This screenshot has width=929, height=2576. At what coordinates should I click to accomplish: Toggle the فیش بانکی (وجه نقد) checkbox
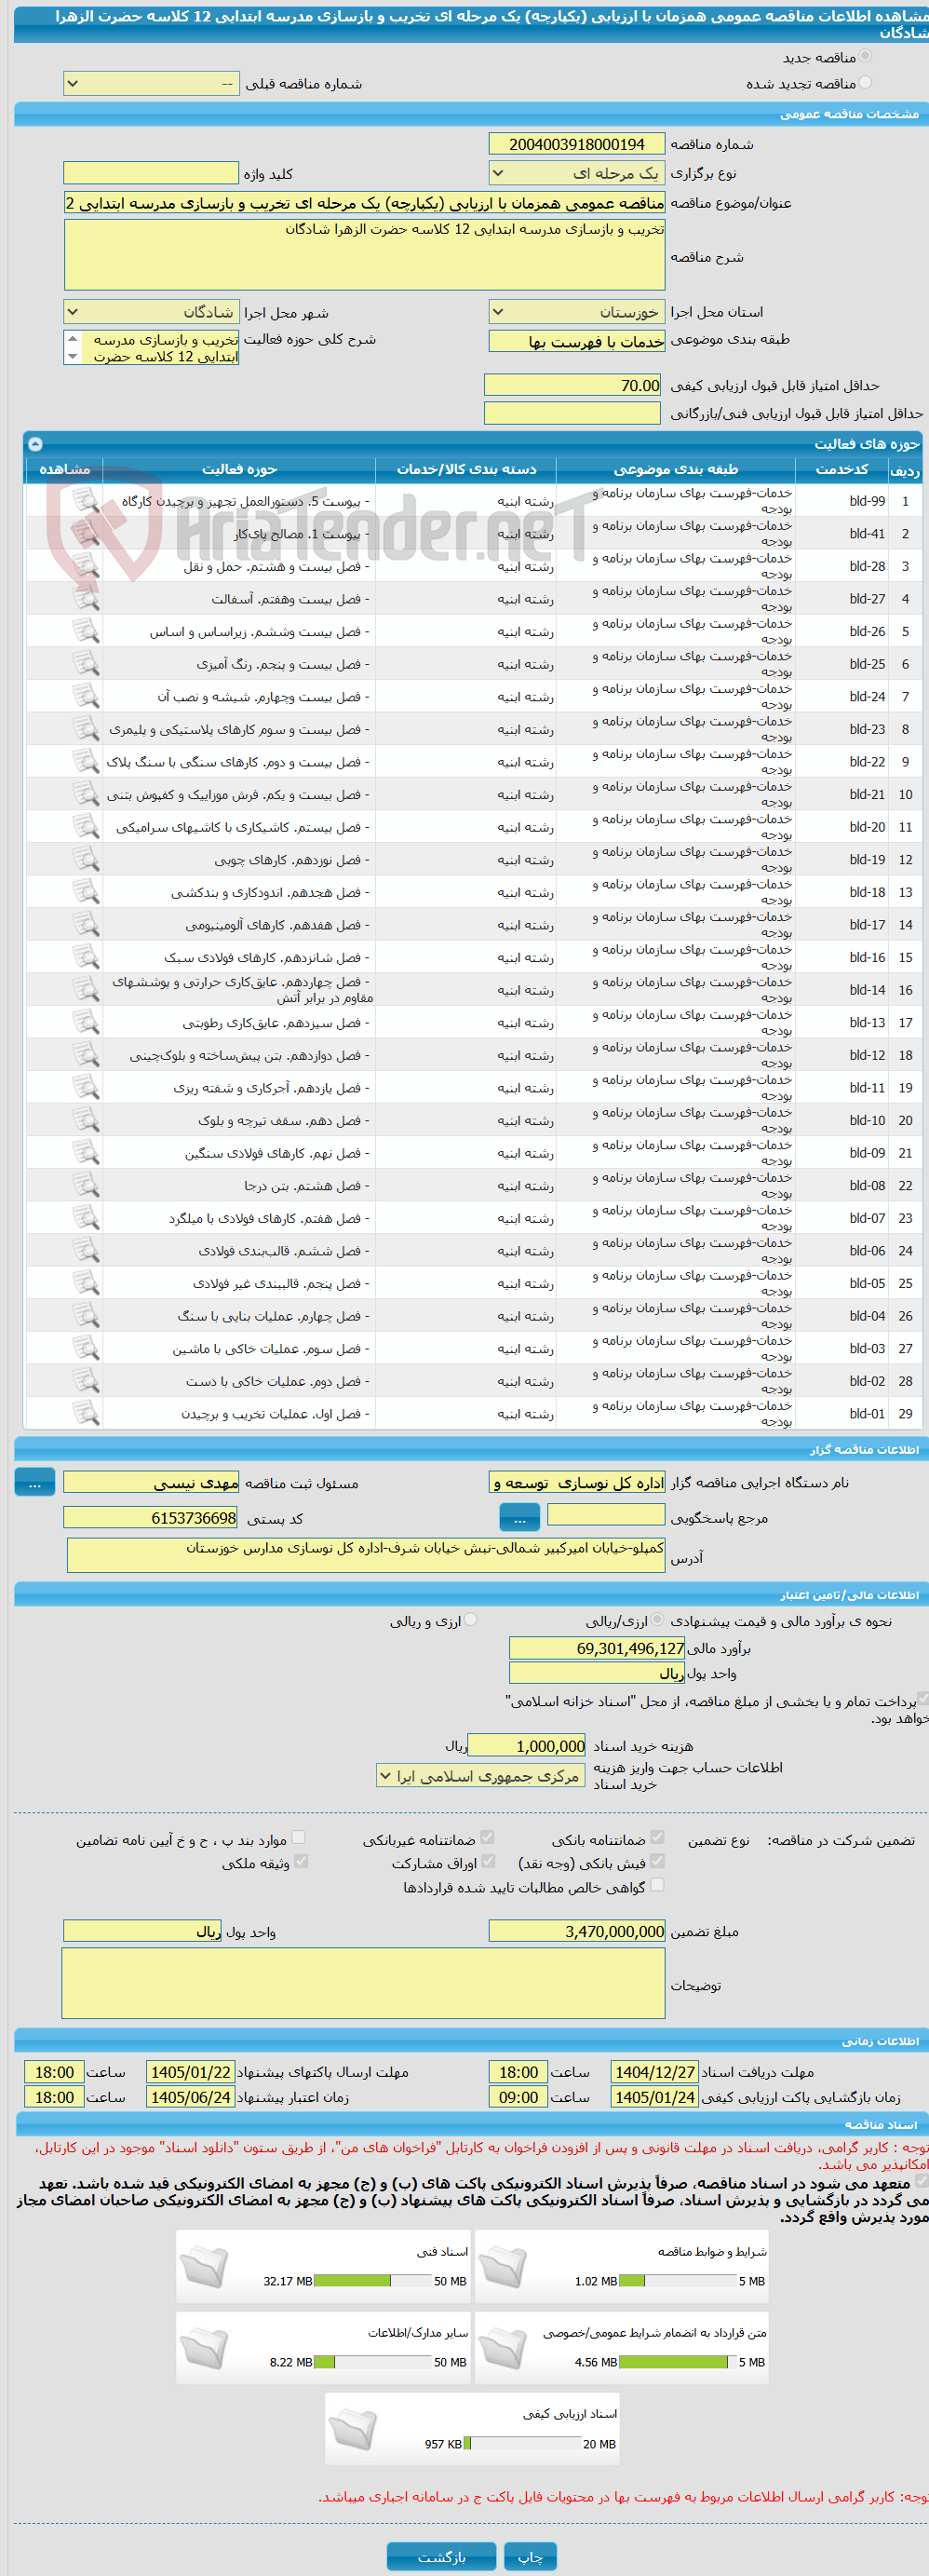657,1861
